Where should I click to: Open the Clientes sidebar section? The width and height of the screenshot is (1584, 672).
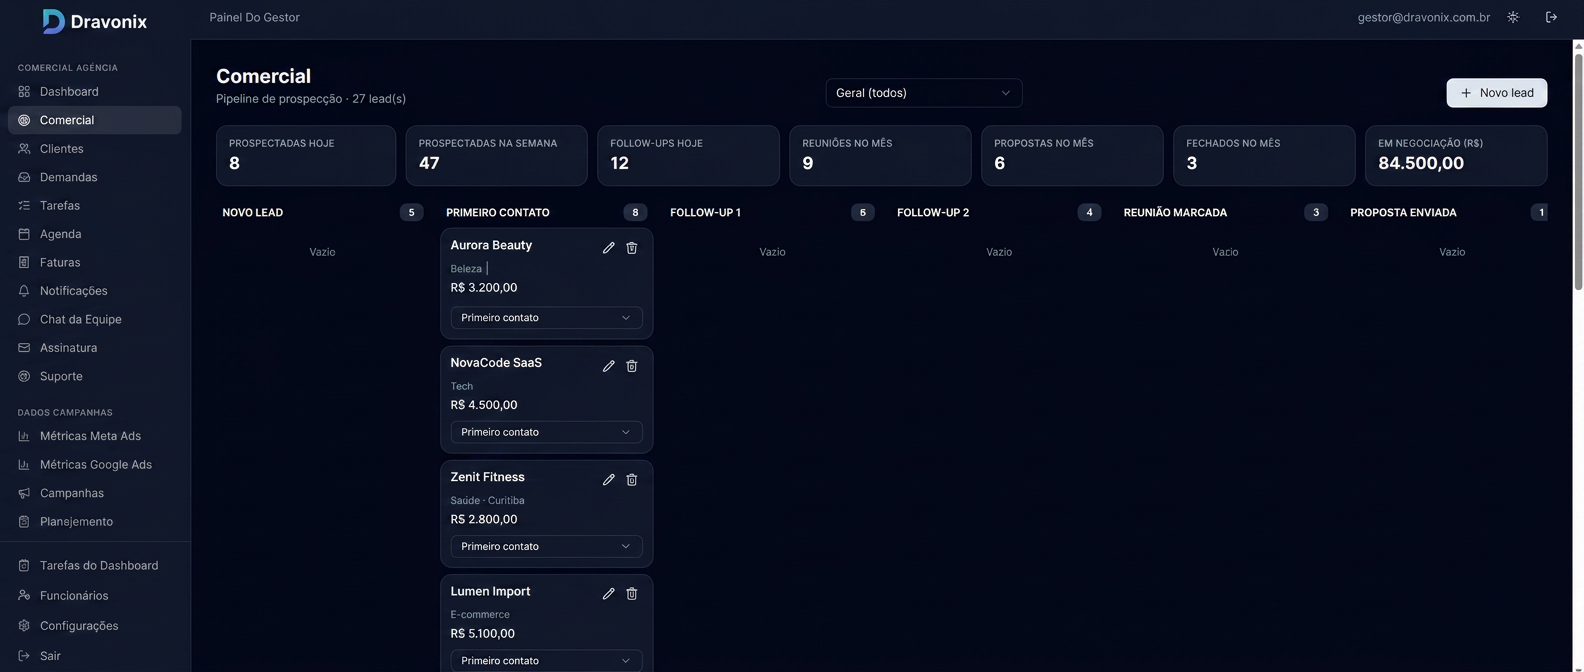(95, 148)
